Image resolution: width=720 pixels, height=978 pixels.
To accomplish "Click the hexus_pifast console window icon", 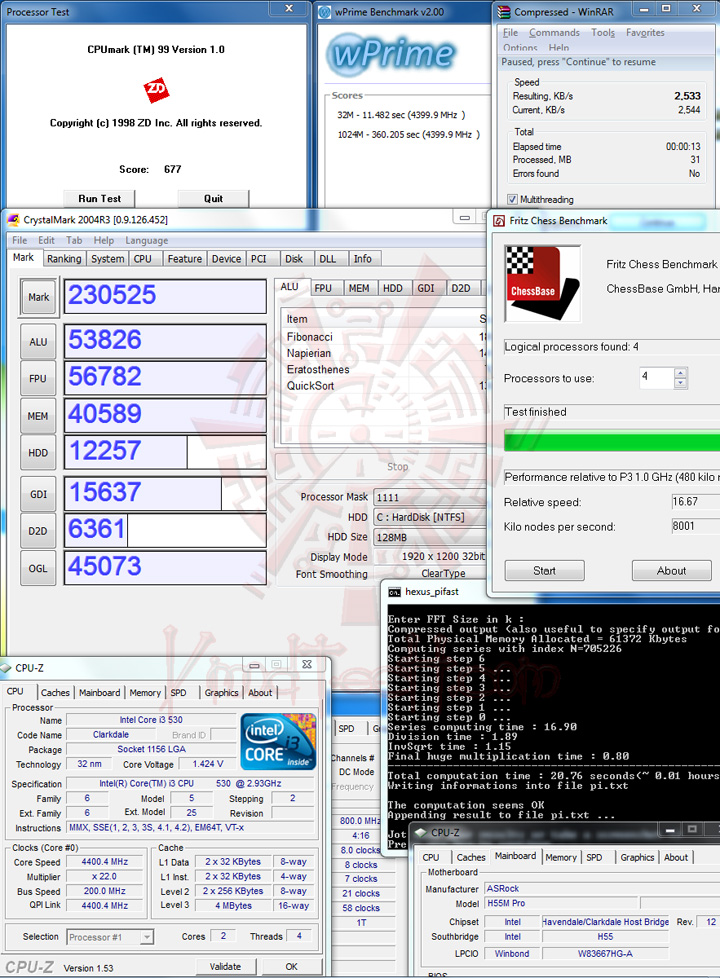I will [394, 592].
